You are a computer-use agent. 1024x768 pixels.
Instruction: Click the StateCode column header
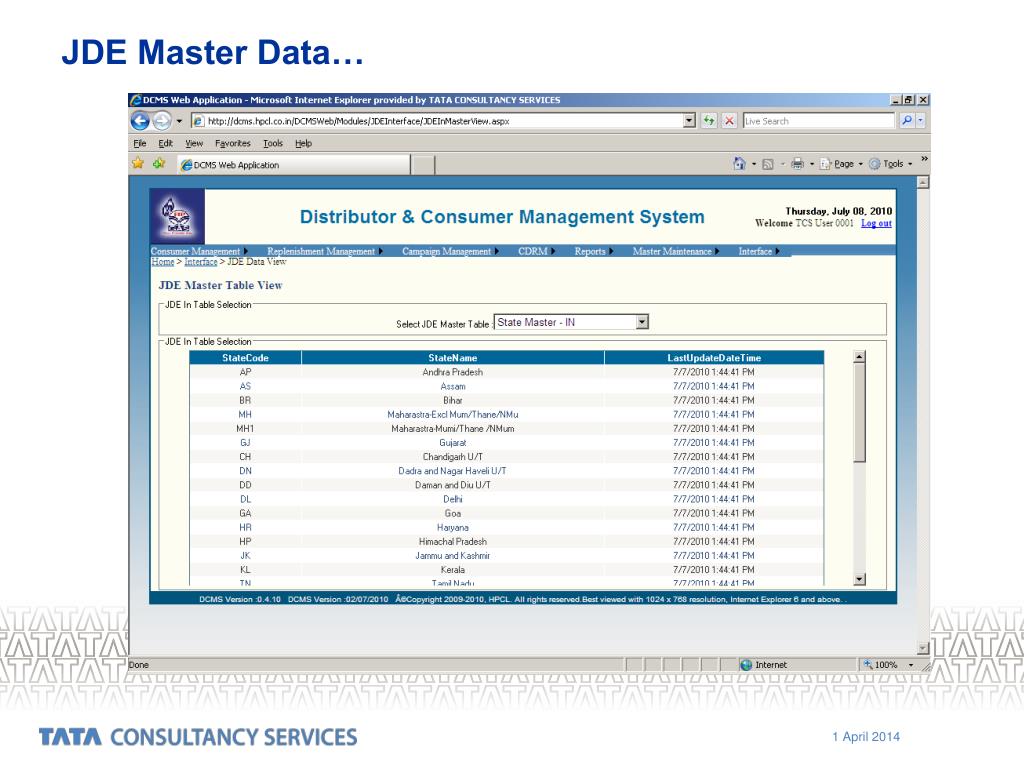[x=246, y=358]
